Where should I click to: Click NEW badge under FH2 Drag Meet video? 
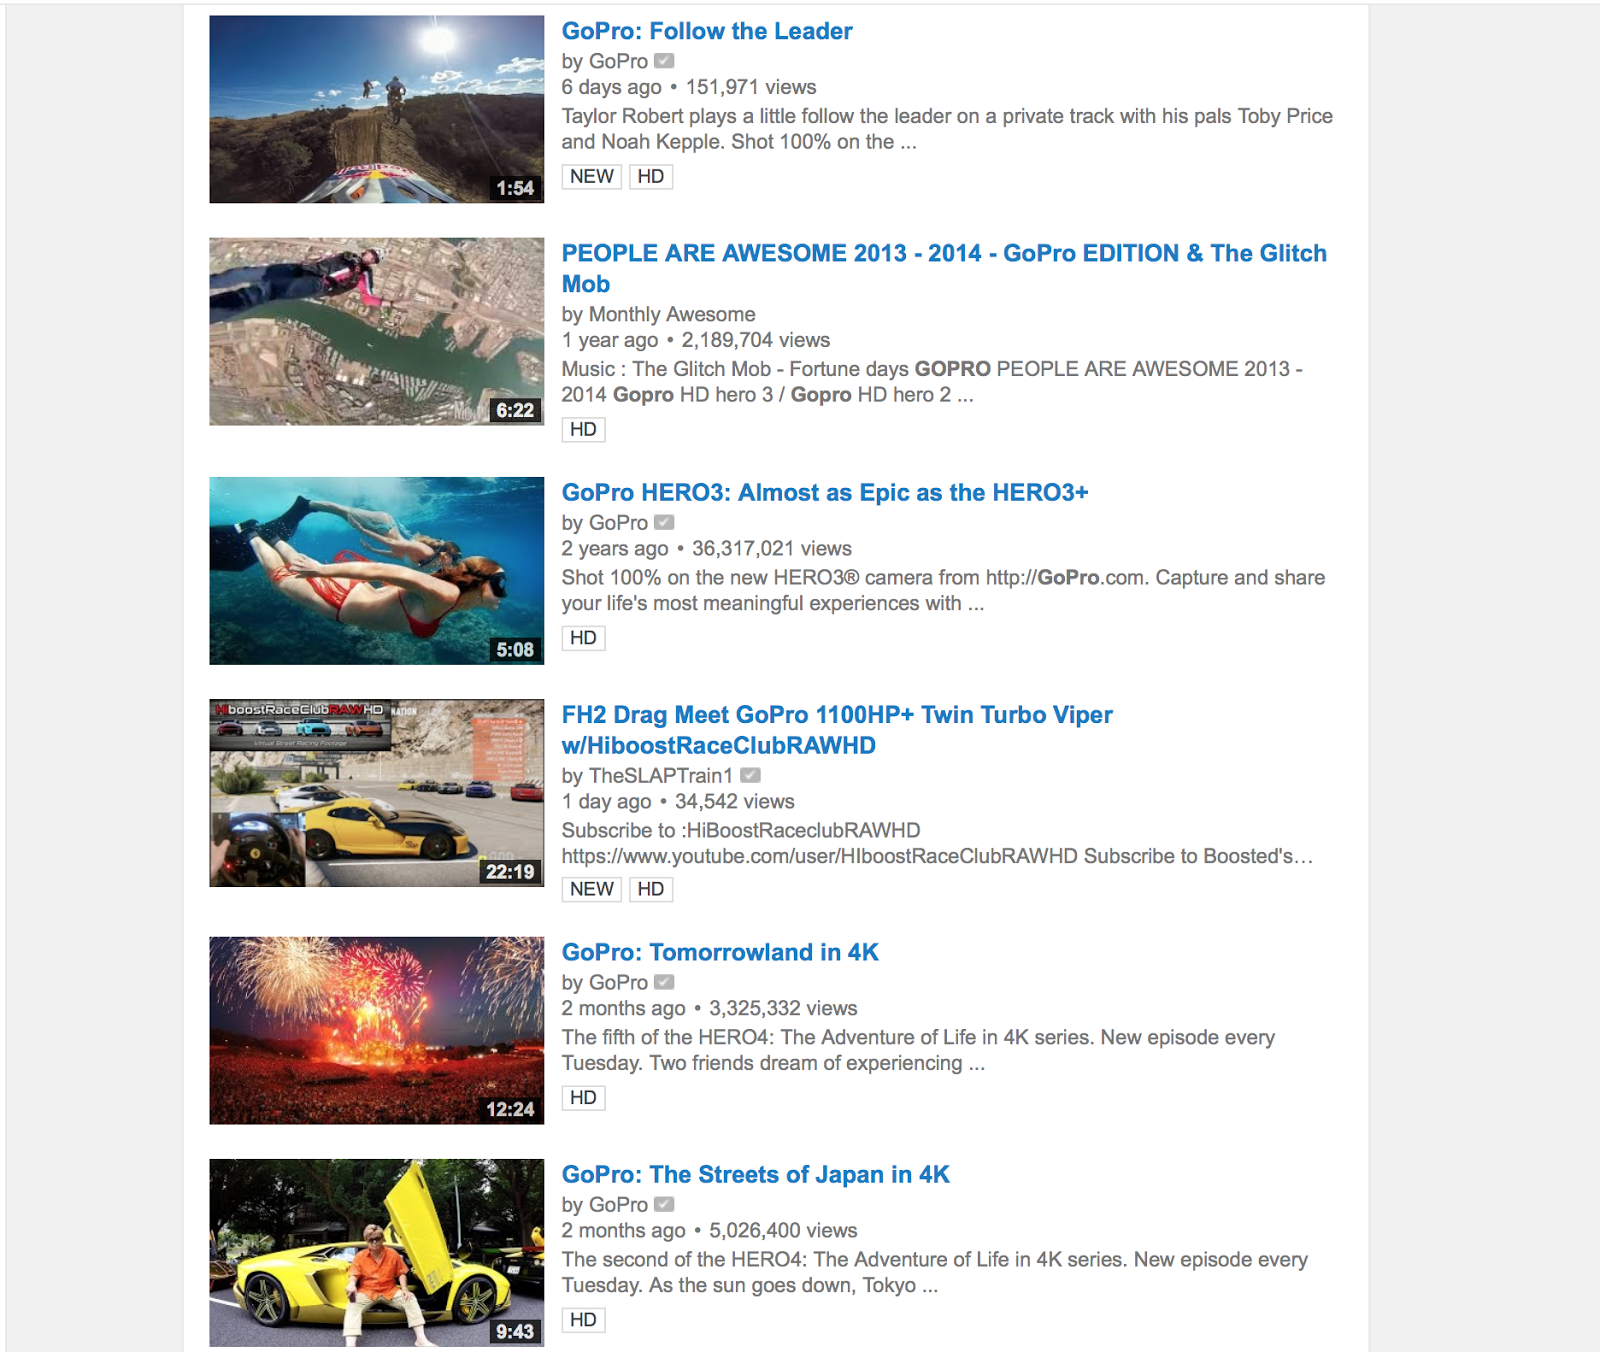click(x=592, y=890)
